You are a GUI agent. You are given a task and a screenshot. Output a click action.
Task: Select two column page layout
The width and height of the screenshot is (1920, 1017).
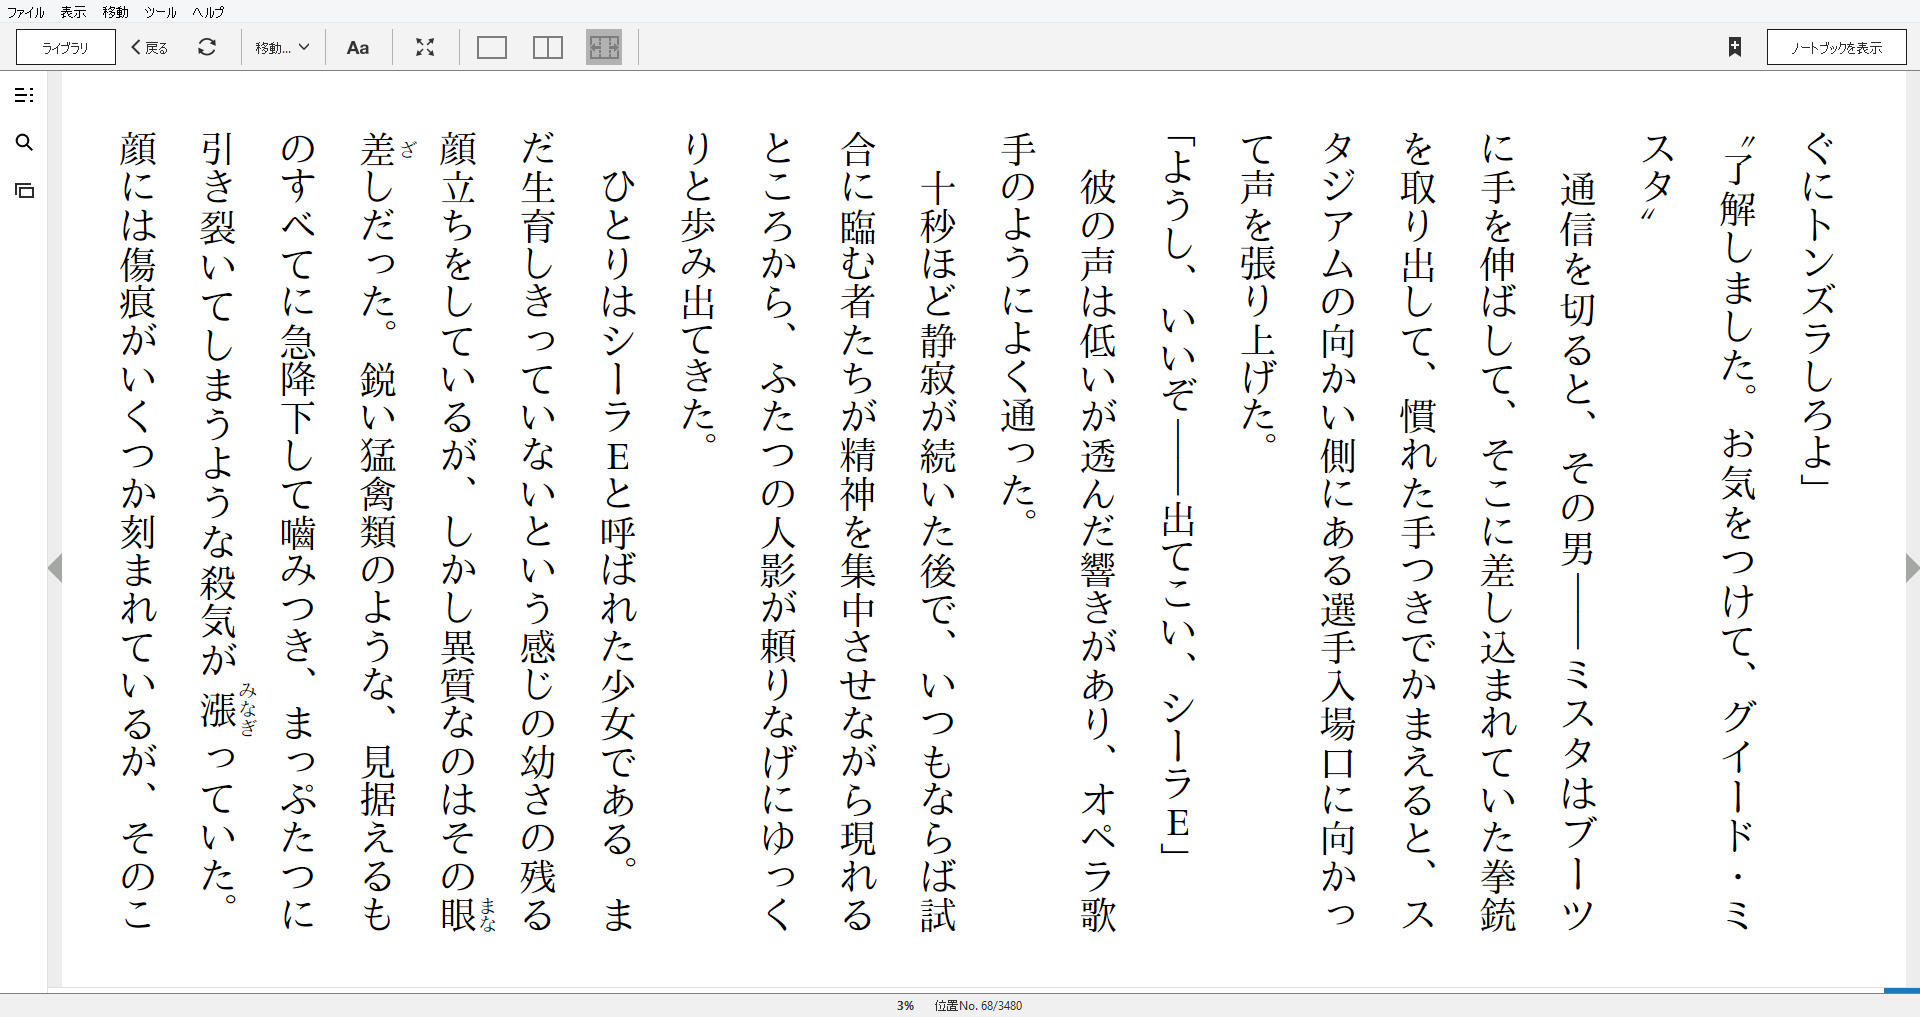[548, 47]
